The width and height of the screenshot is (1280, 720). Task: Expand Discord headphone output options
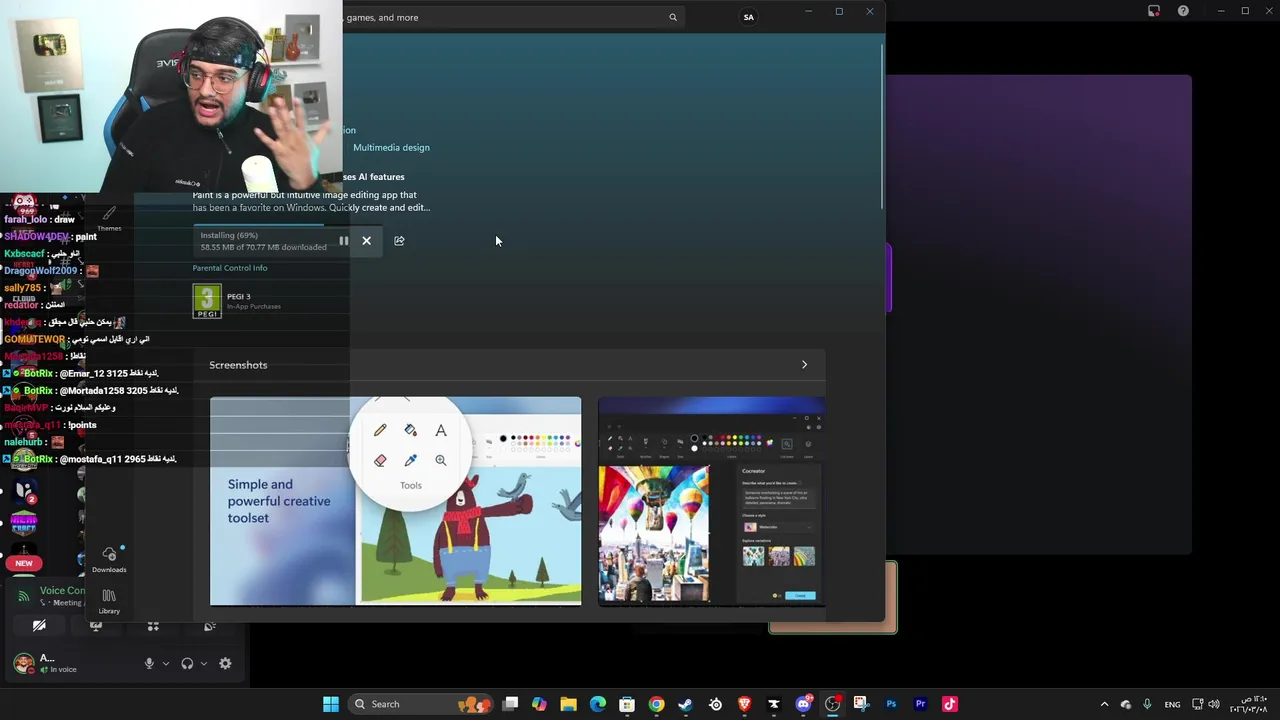click(x=204, y=663)
